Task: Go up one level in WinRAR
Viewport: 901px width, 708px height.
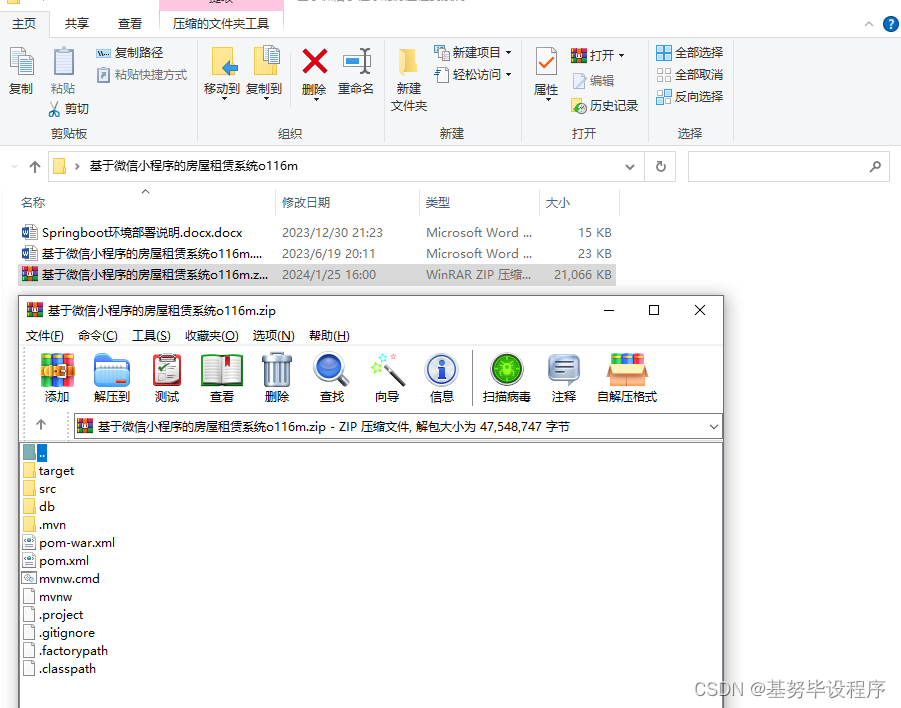Action: click(41, 425)
